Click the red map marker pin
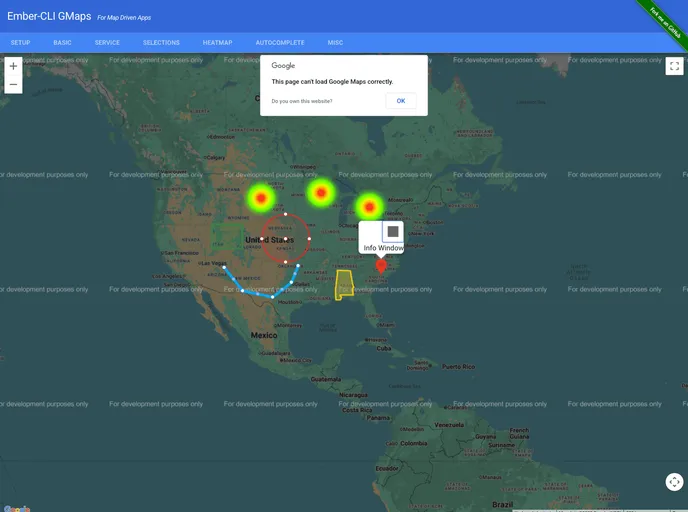This screenshot has height=512, width=688. pyautogui.click(x=381, y=266)
